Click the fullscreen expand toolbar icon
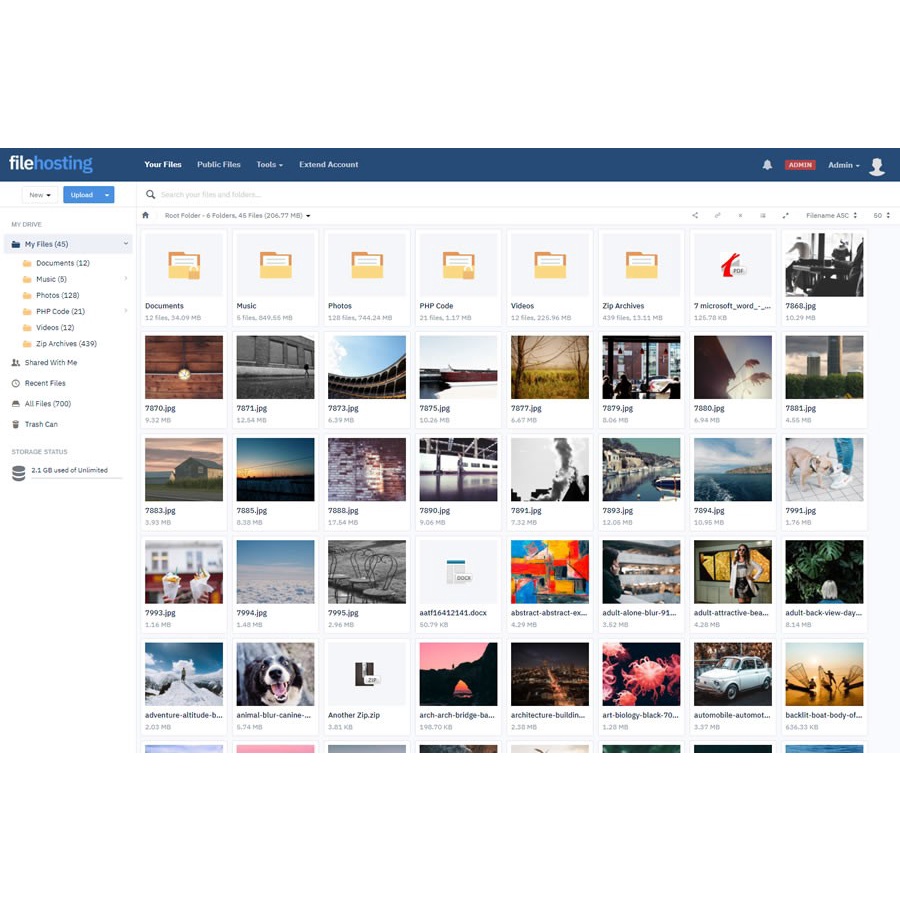 click(x=786, y=215)
